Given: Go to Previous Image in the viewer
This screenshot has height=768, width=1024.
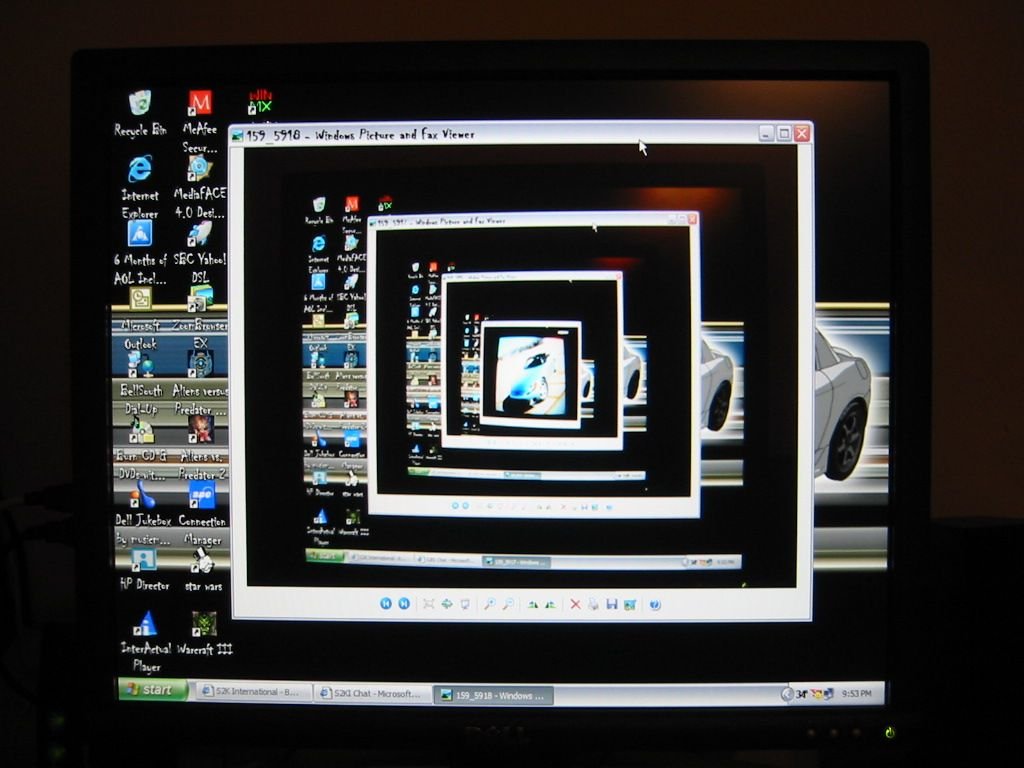Looking at the screenshot, I should [x=386, y=603].
